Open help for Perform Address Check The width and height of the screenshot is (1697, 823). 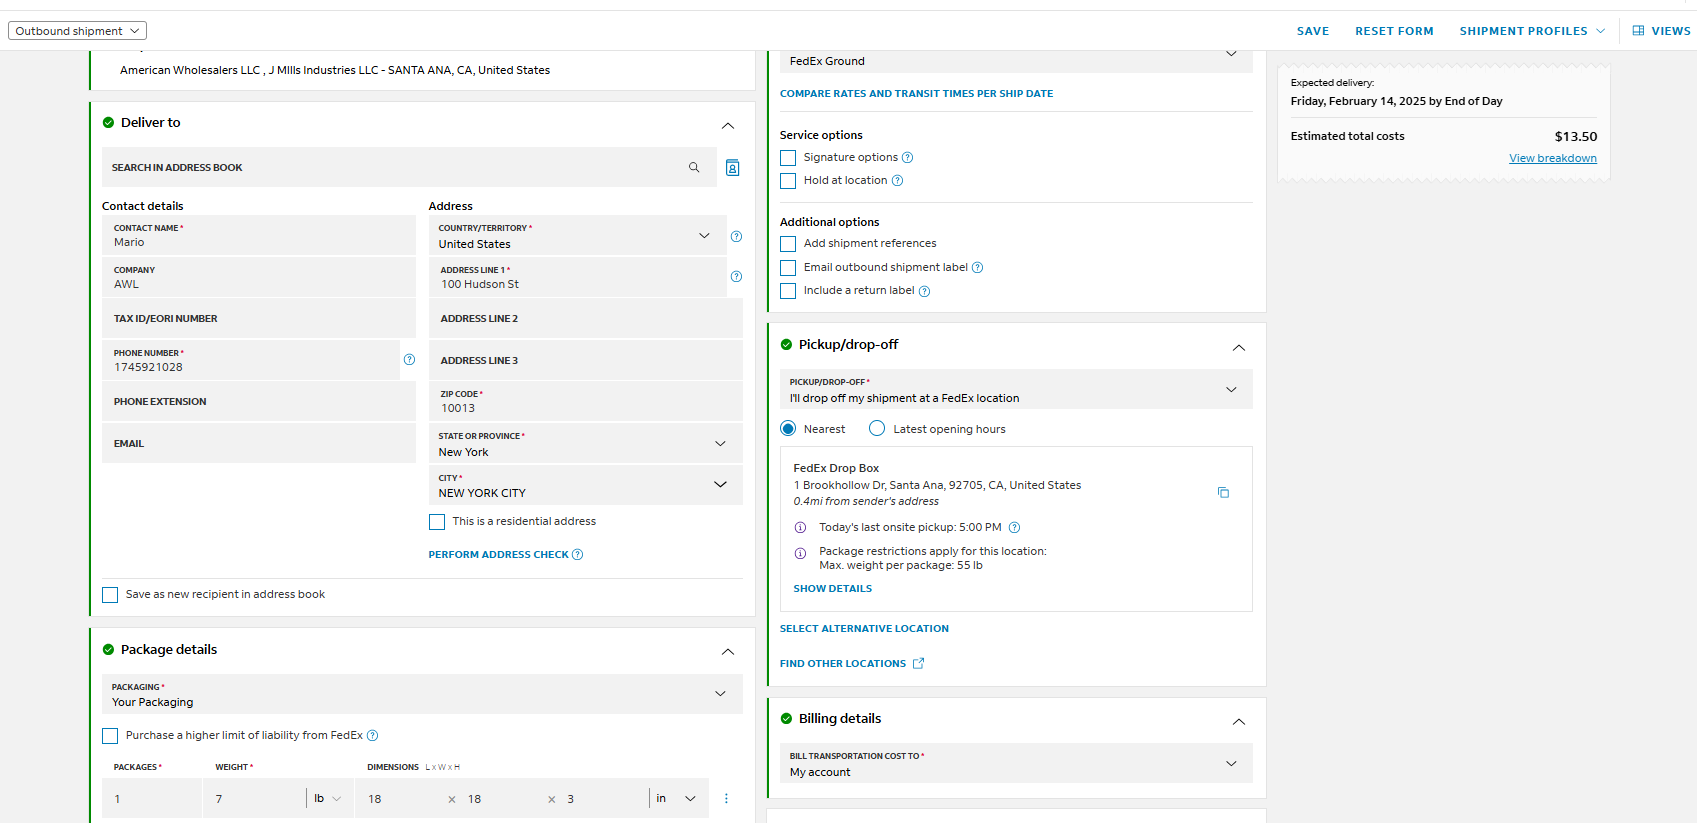coord(577,555)
